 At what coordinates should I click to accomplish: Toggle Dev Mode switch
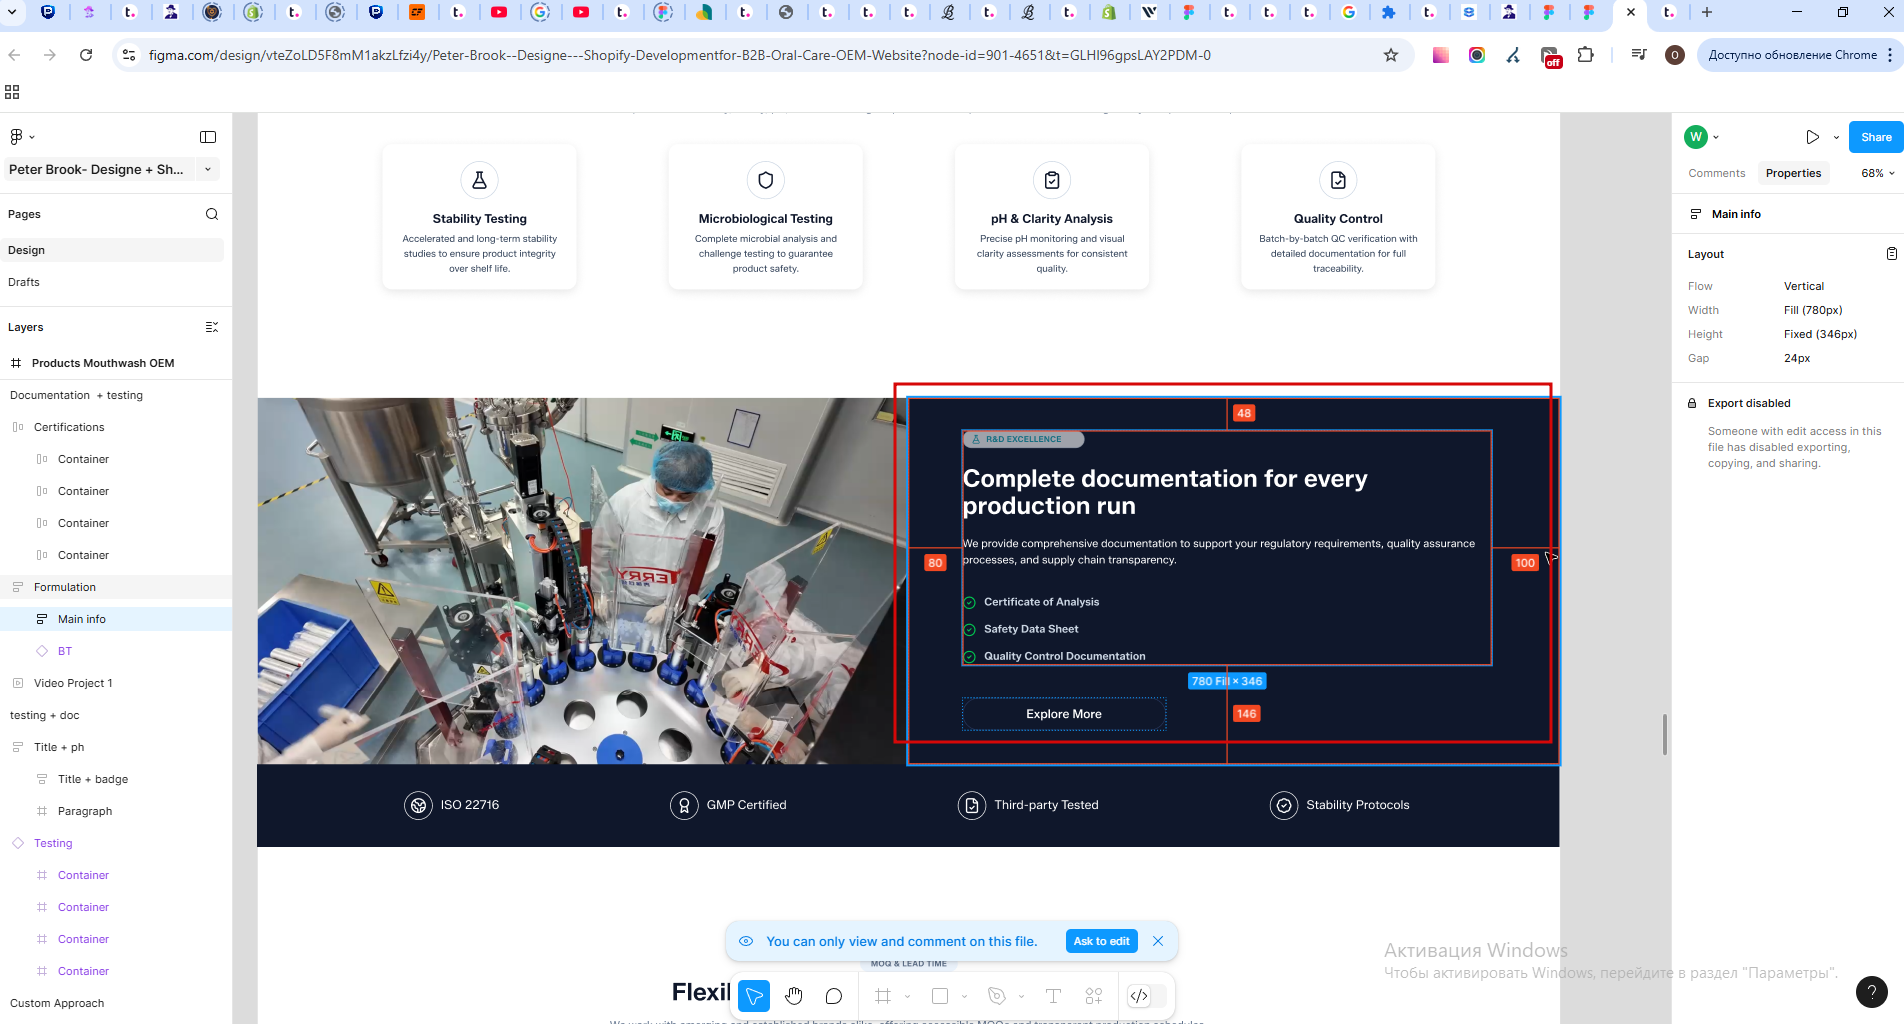coord(1146,996)
